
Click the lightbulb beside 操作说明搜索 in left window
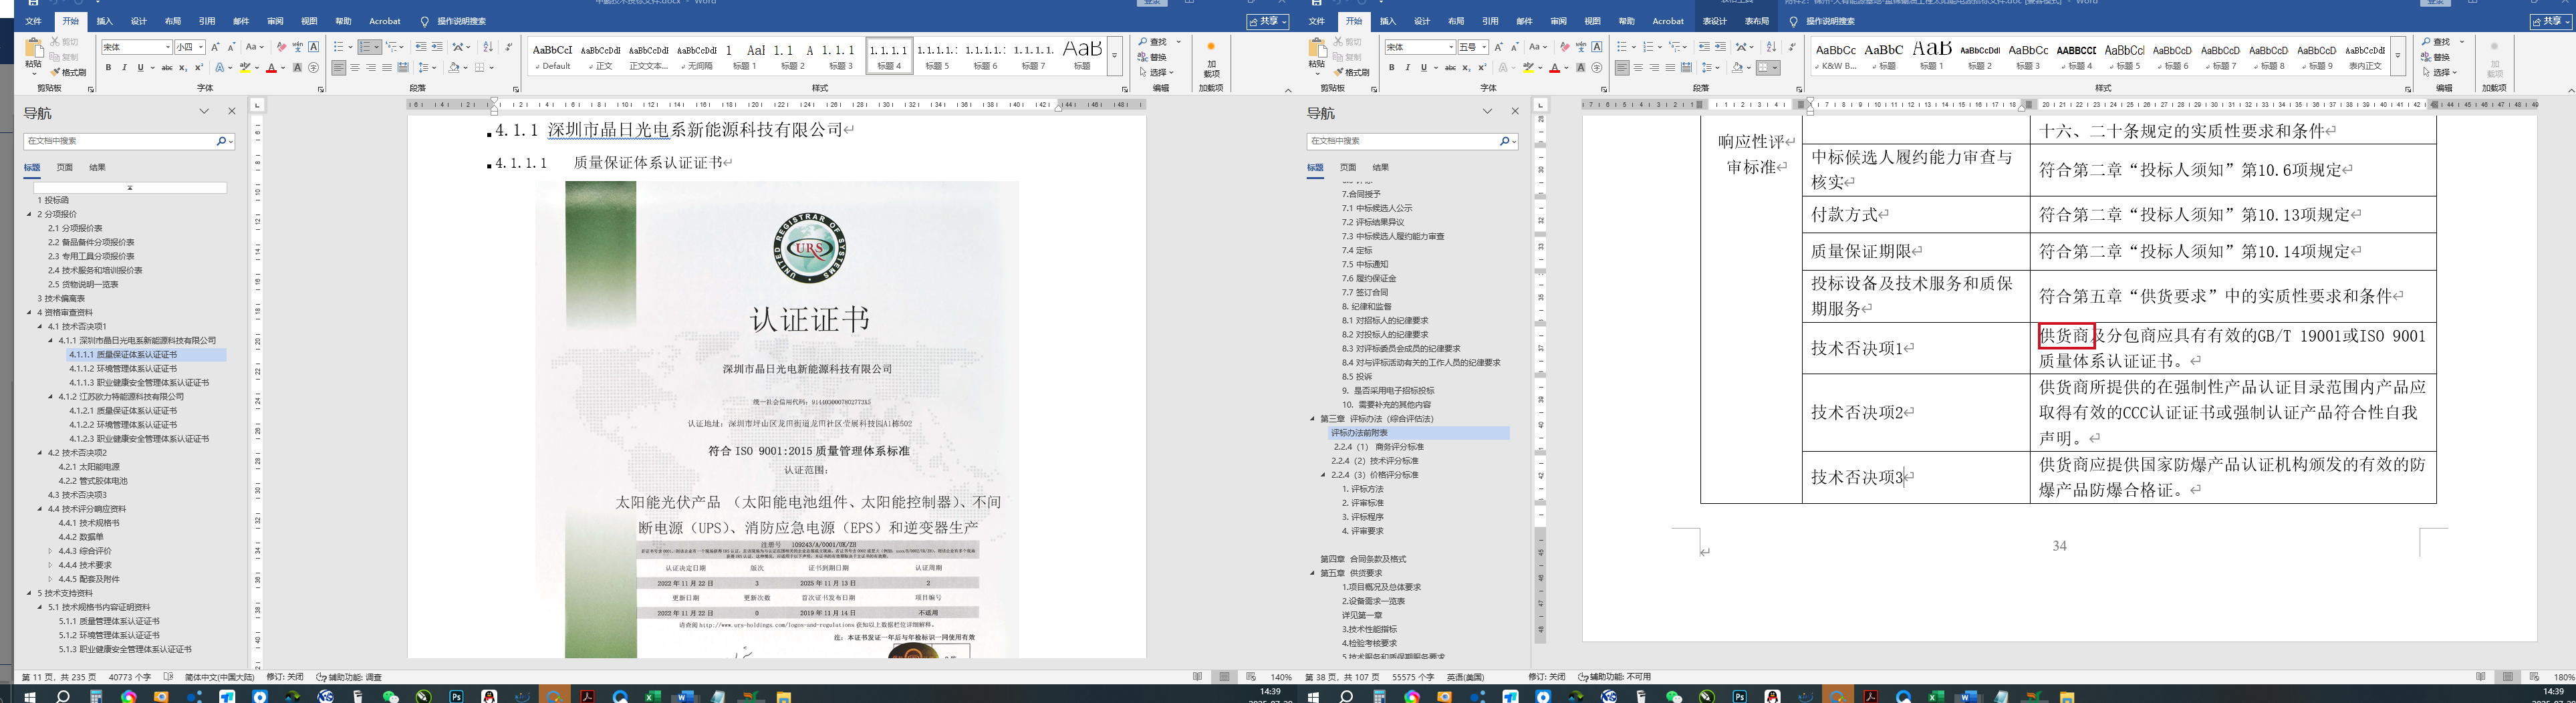point(424,21)
